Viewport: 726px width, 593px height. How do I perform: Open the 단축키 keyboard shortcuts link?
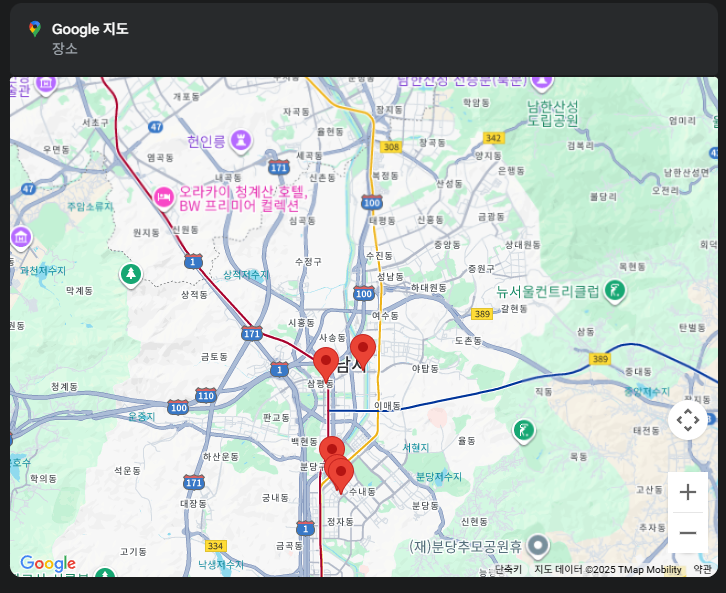[x=508, y=569]
